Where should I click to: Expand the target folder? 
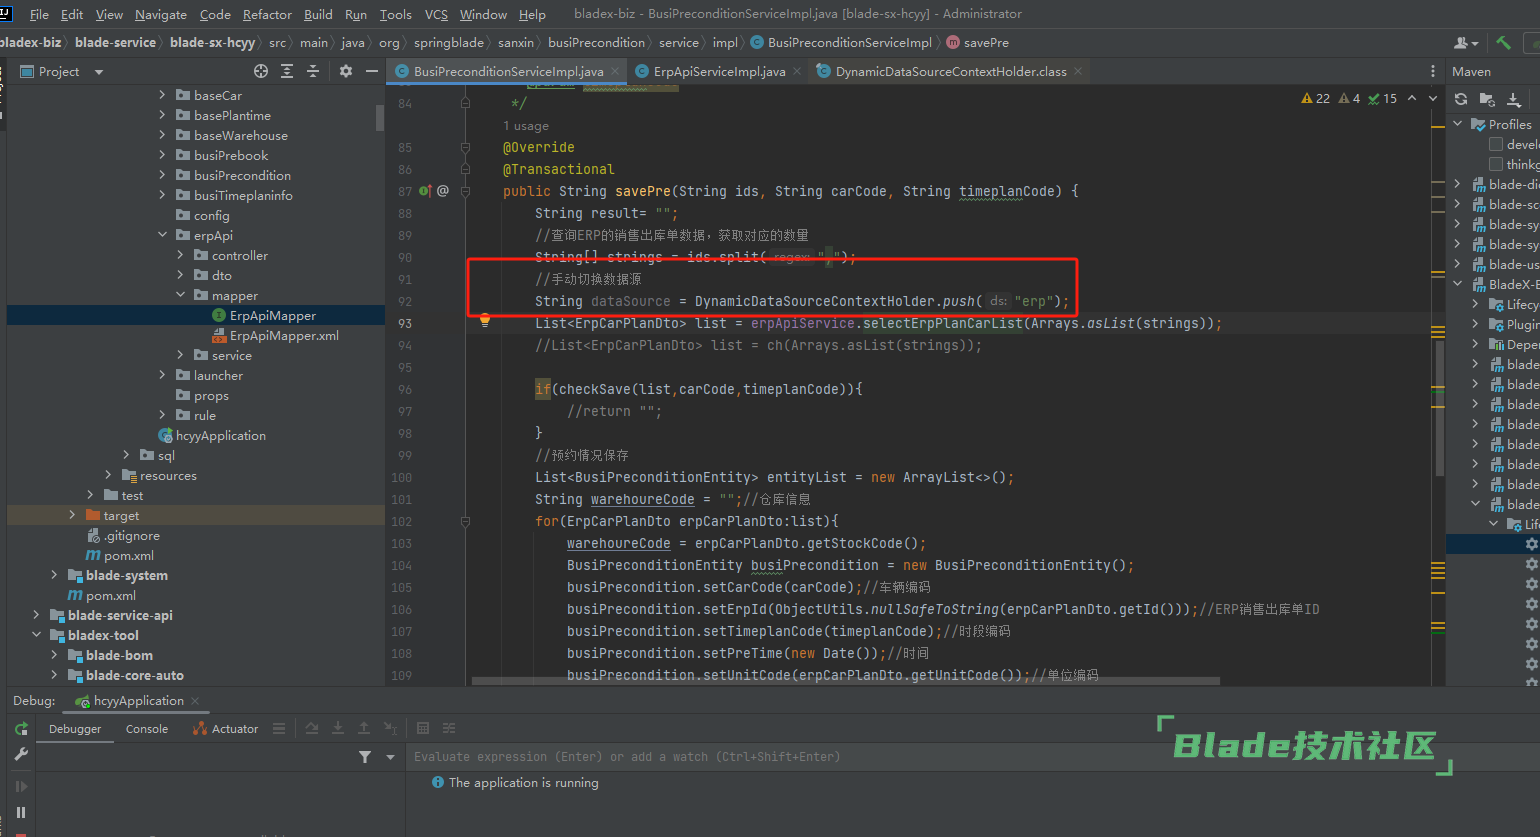72,515
